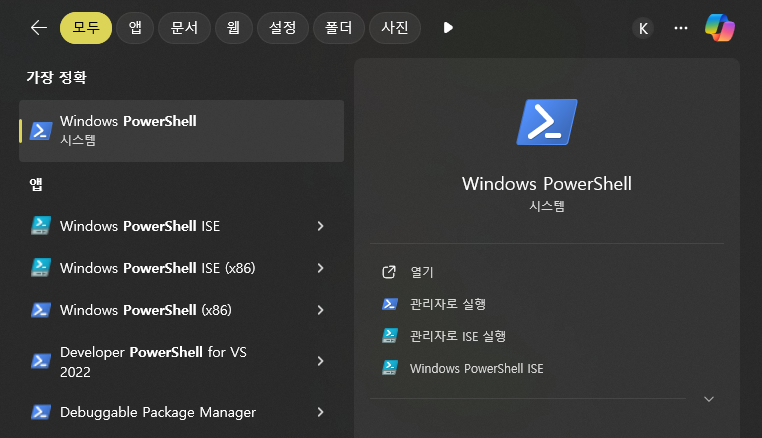Launch the Copilot icon
Screen dimensions: 762x438
(x=720, y=28)
